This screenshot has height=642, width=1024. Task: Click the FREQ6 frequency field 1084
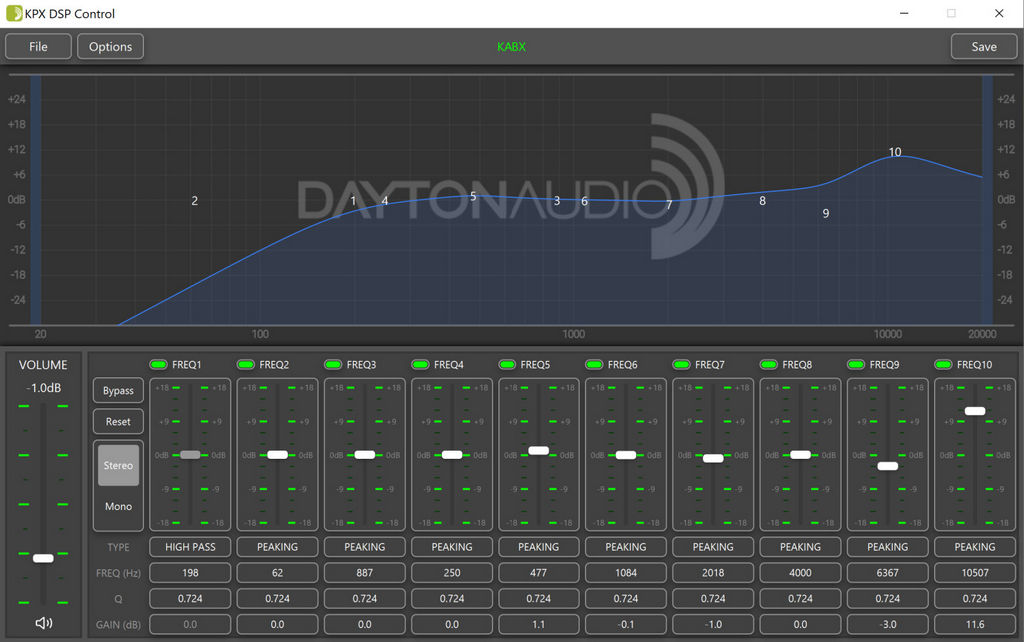(626, 573)
